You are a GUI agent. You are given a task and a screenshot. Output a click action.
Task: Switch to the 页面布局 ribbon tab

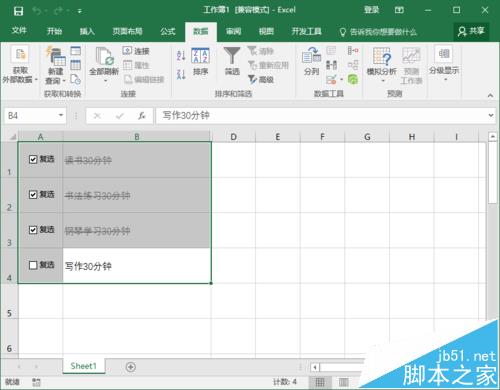coord(127,31)
